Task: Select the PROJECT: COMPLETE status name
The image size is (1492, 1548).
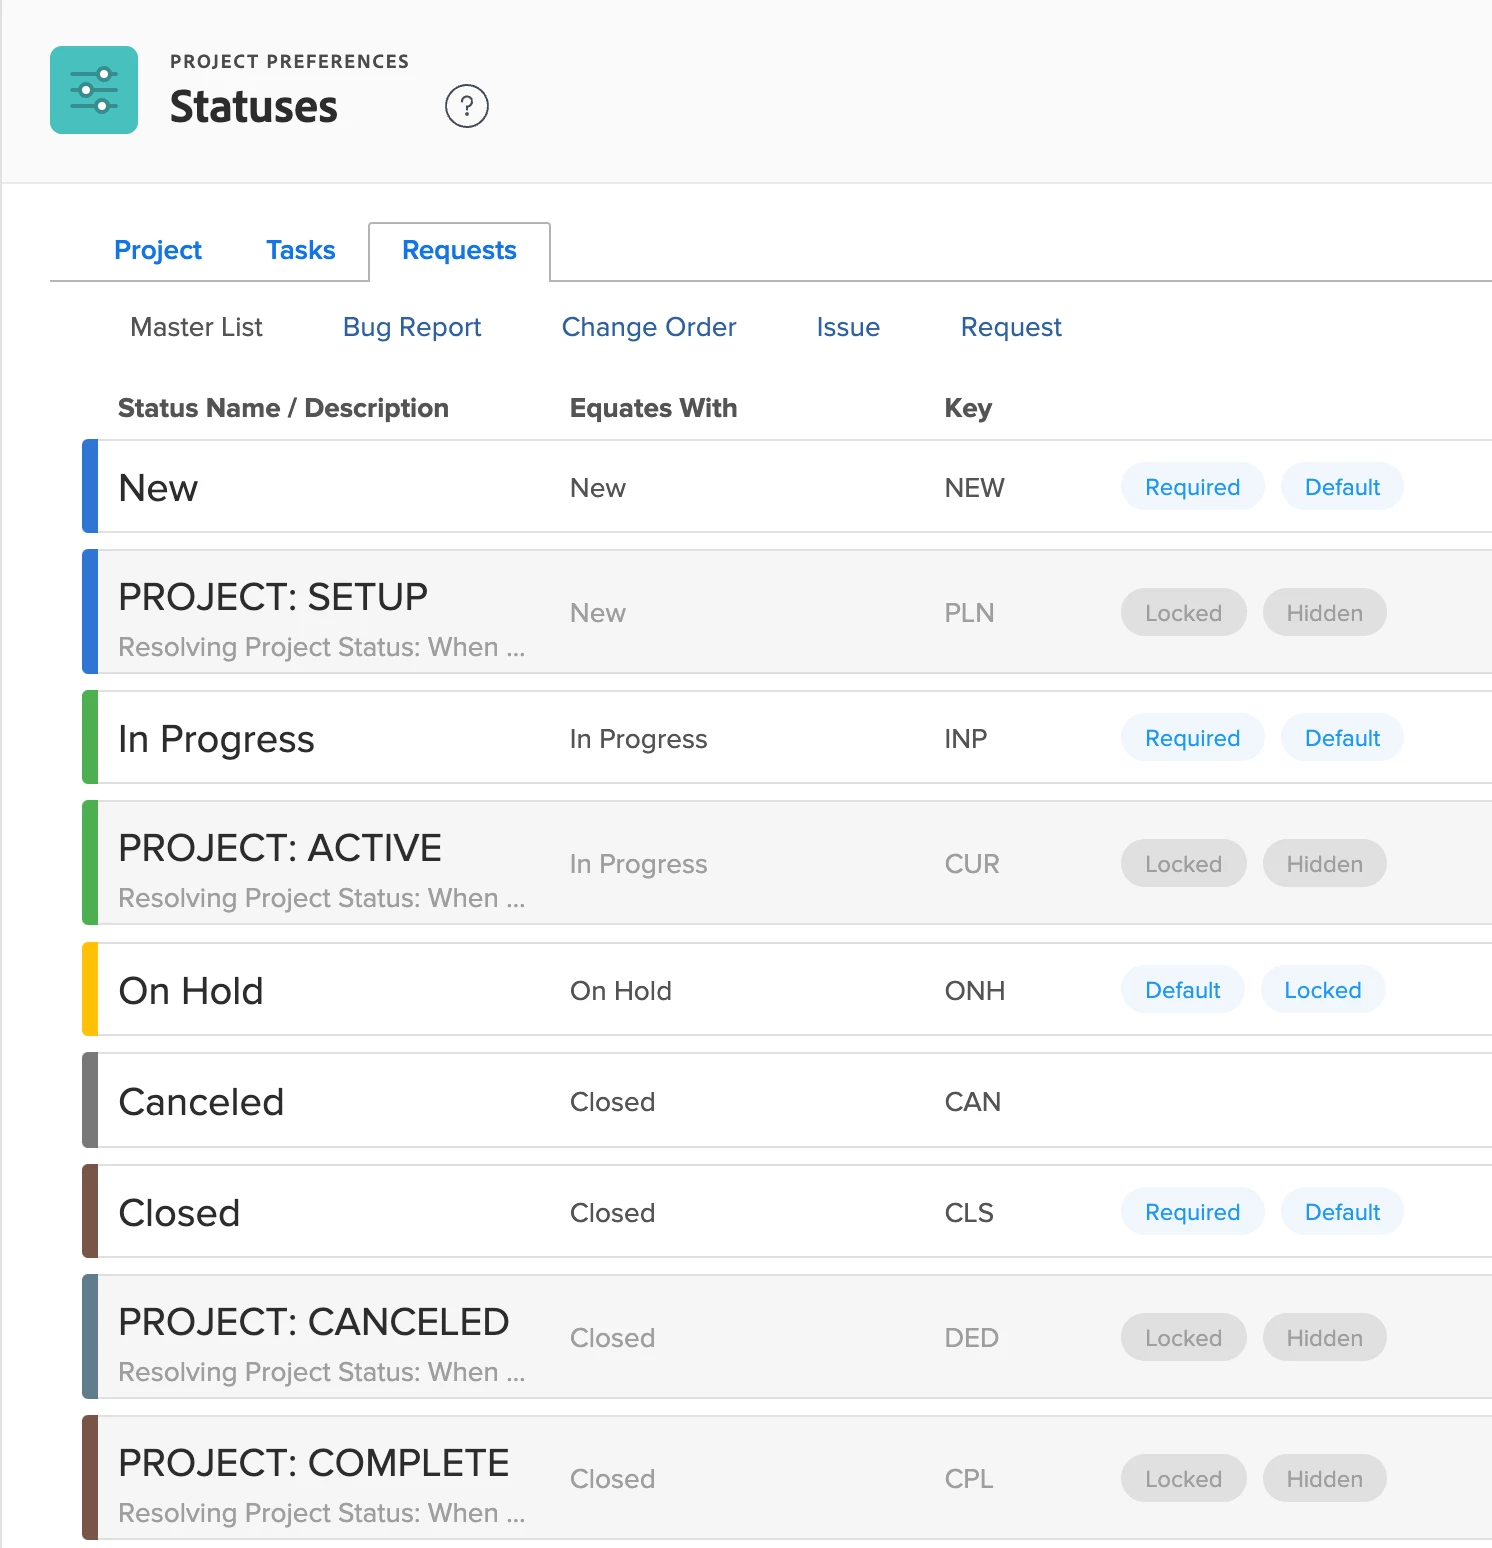Action: click(314, 1463)
